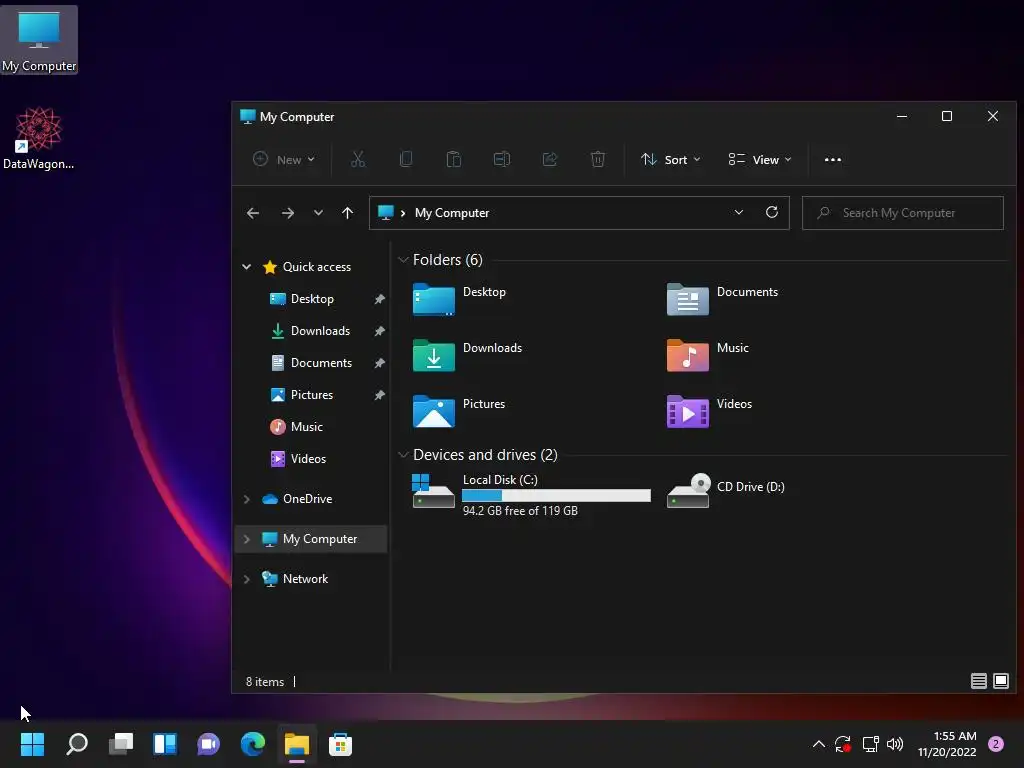Open the Chat app on taskbar
The image size is (1024, 768).
pyautogui.click(x=208, y=744)
